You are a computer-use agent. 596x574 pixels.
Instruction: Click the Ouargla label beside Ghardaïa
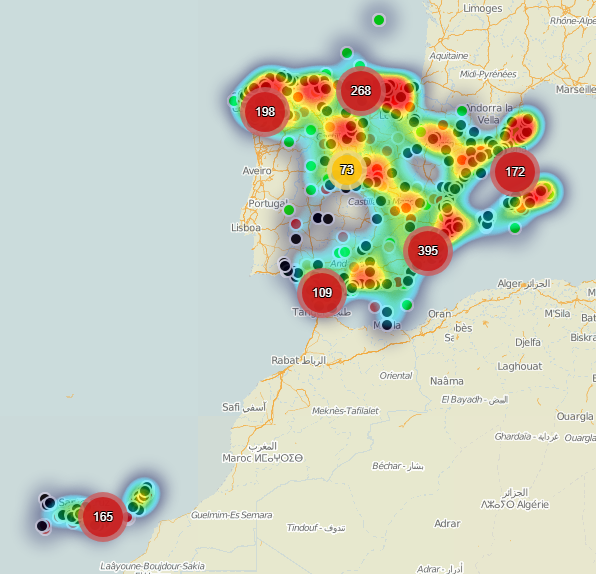(580, 438)
